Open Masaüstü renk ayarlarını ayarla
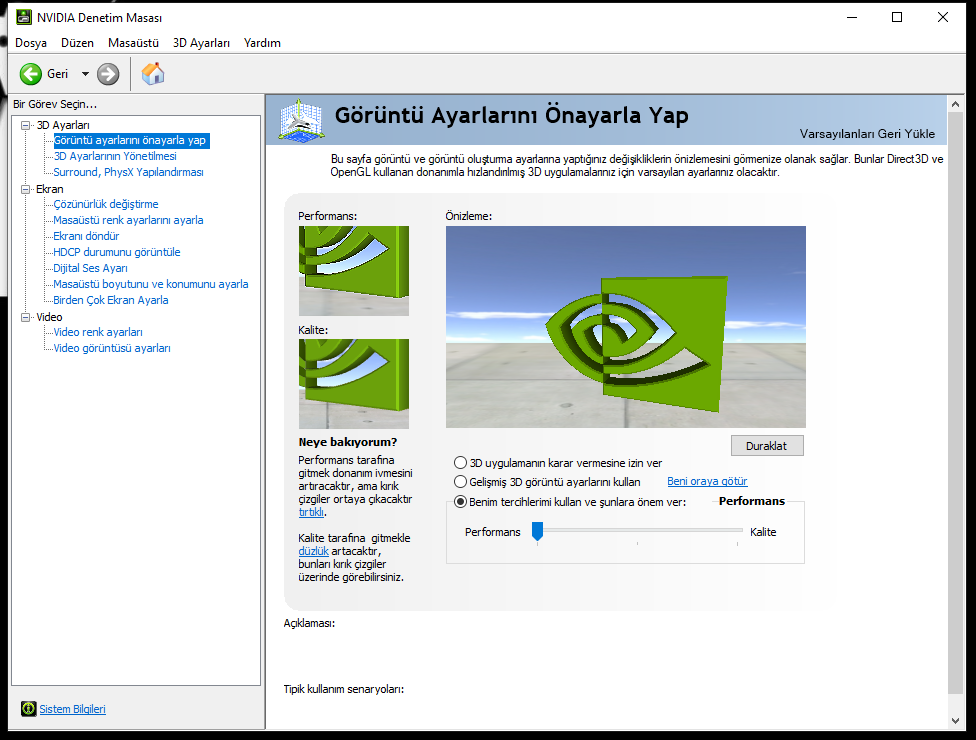The height and width of the screenshot is (740, 976). click(x=128, y=220)
